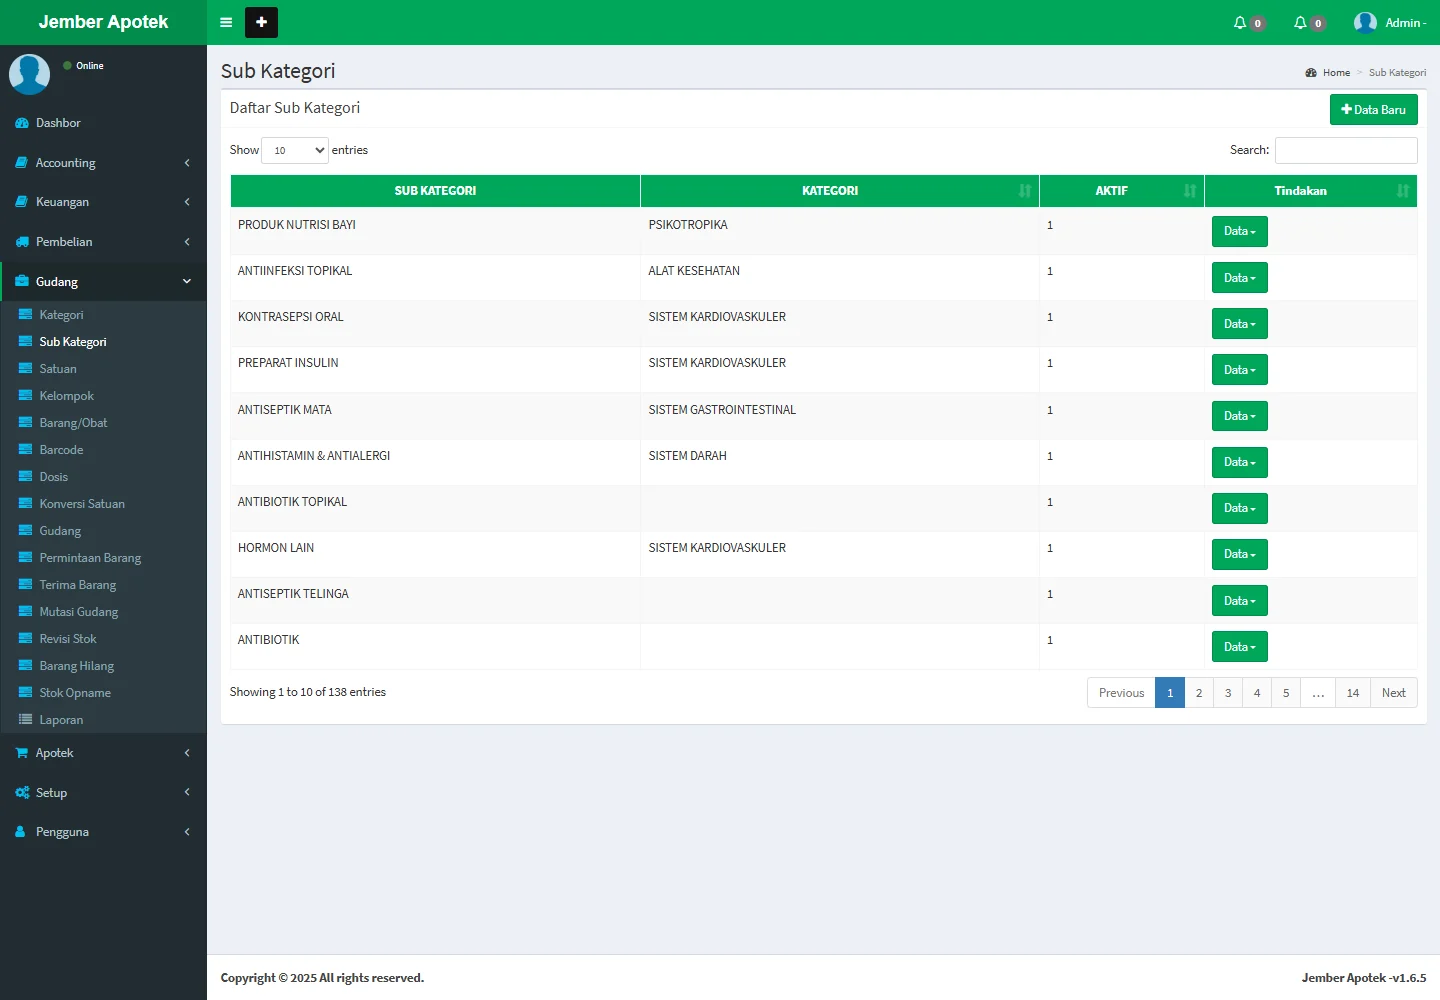Viewport: 1440px width, 1000px height.
Task: Open the second notification bell
Action: pyautogui.click(x=1301, y=22)
